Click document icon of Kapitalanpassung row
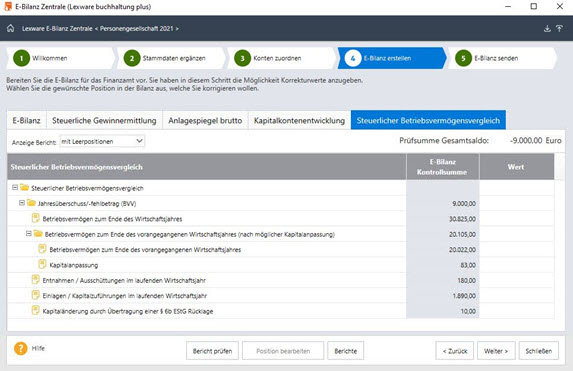Image resolution: width=573 pixels, height=371 pixels. (x=42, y=264)
